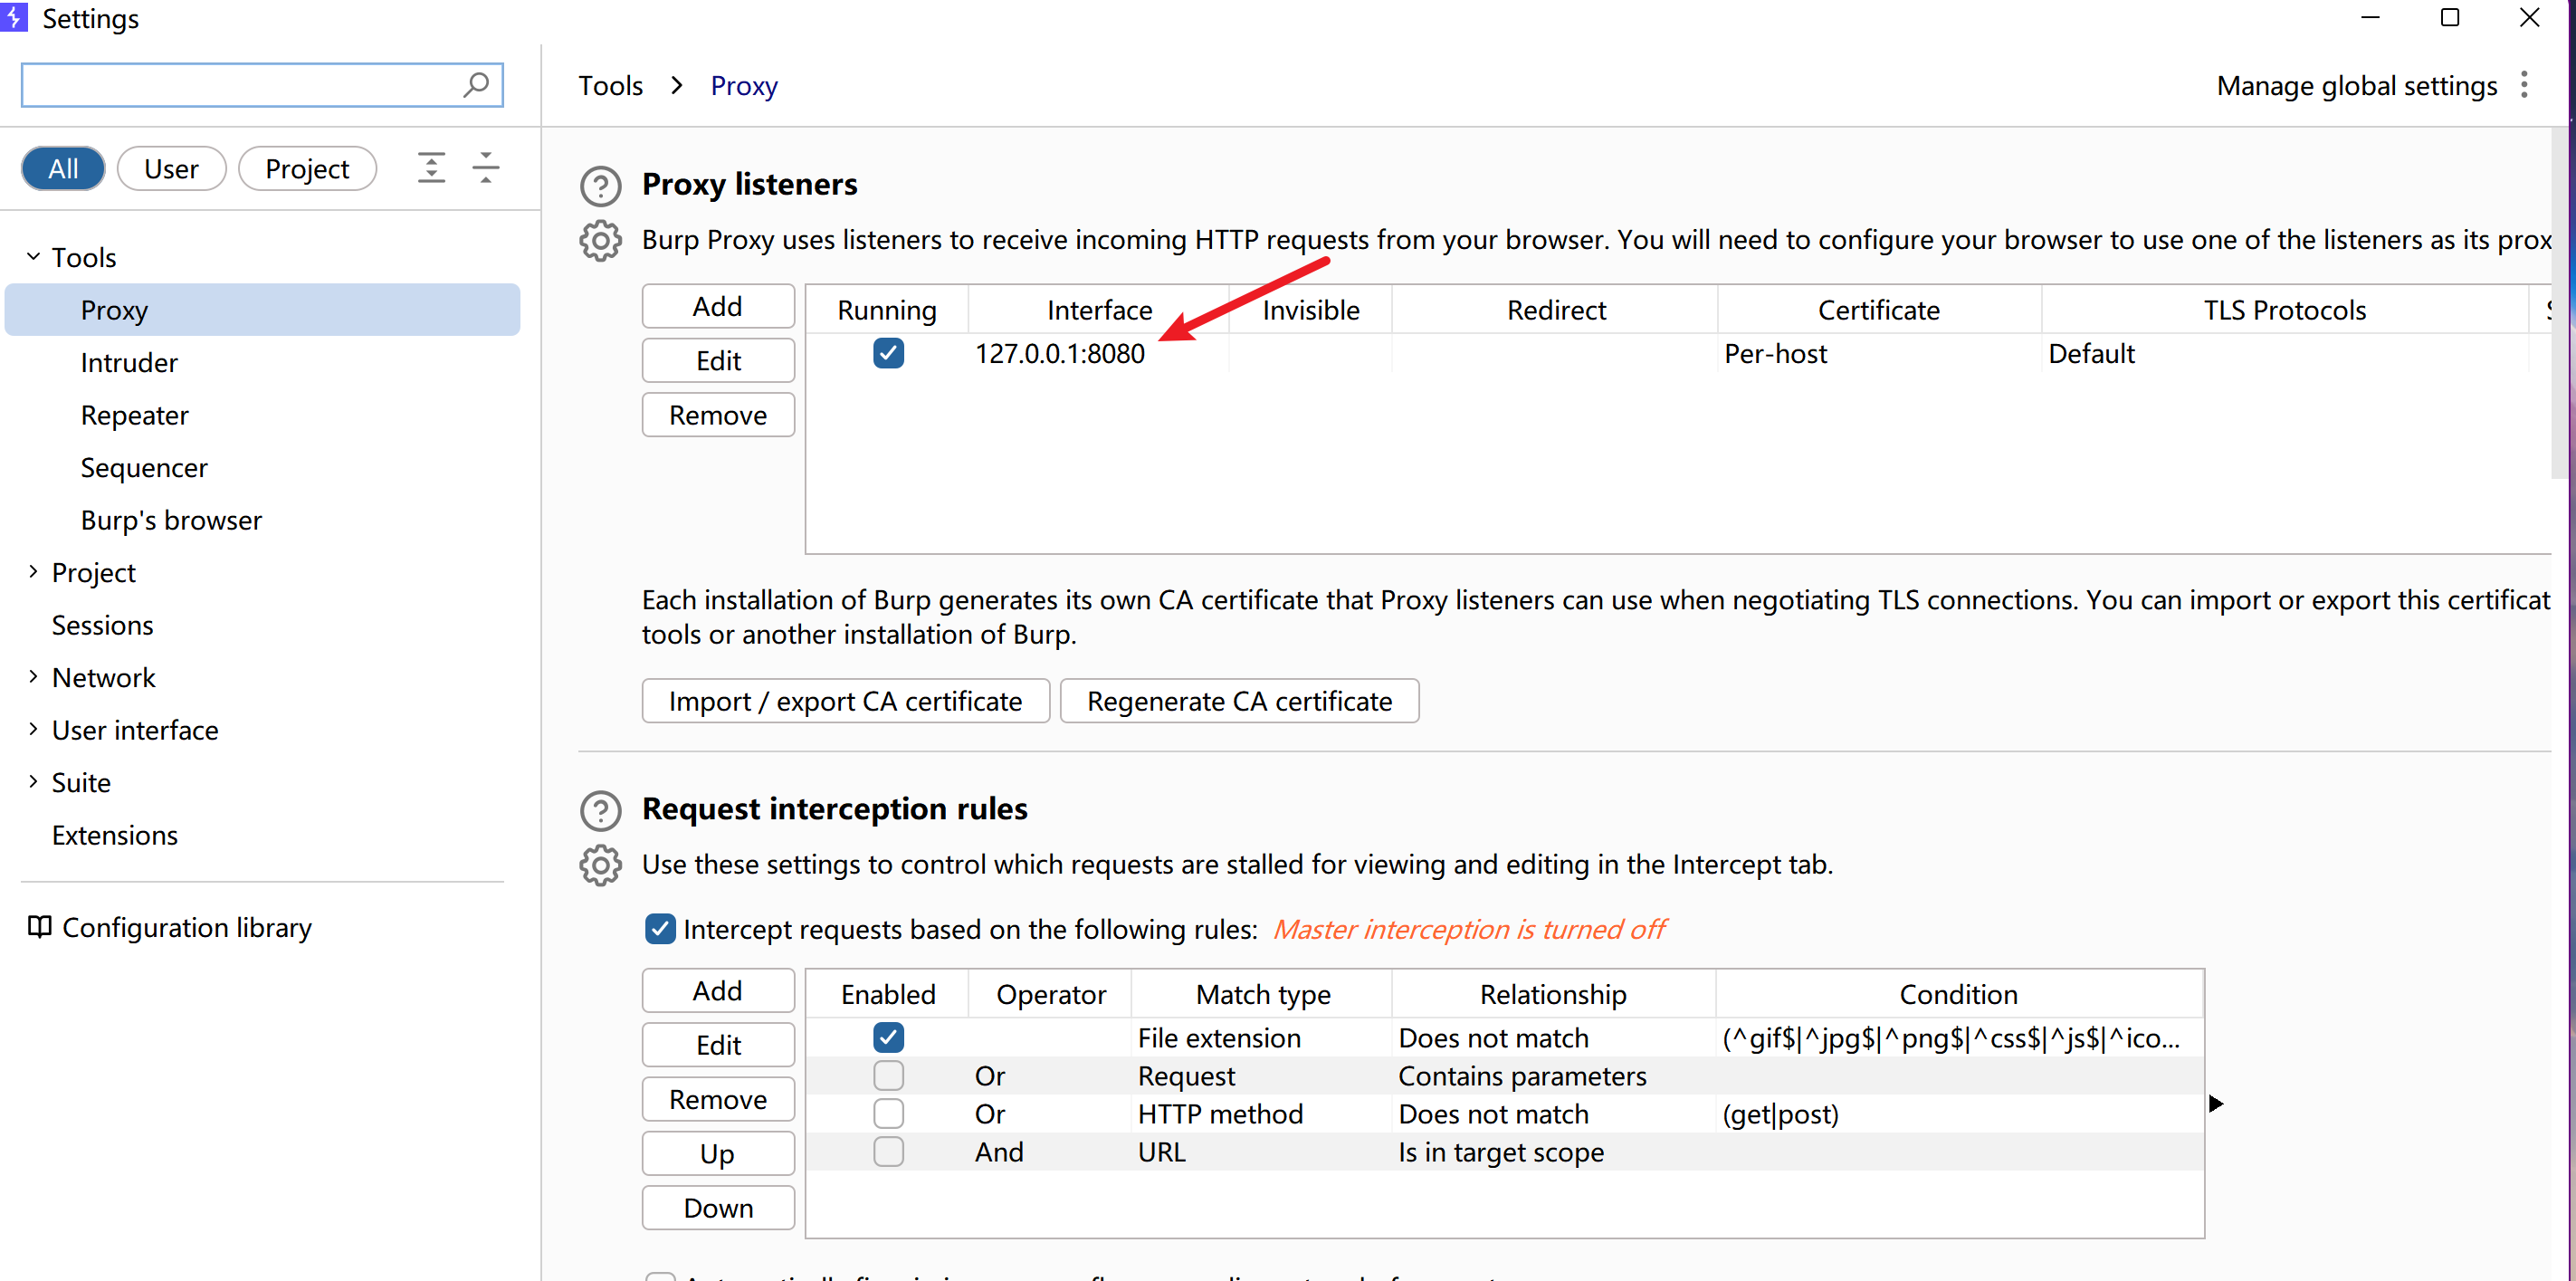Toggle 'Intercept requests based on following rules'
The height and width of the screenshot is (1281, 2576).
coord(660,929)
